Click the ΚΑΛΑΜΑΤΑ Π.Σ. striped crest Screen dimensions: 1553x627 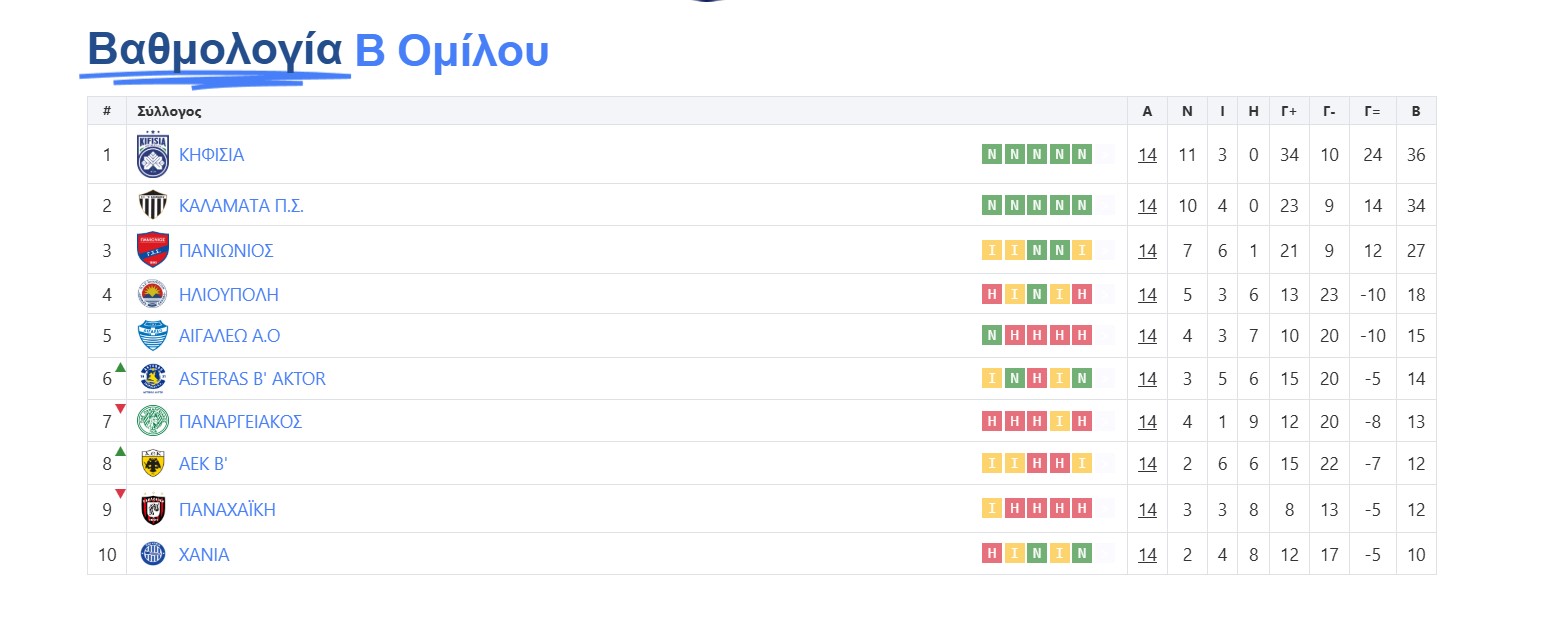[x=153, y=205]
